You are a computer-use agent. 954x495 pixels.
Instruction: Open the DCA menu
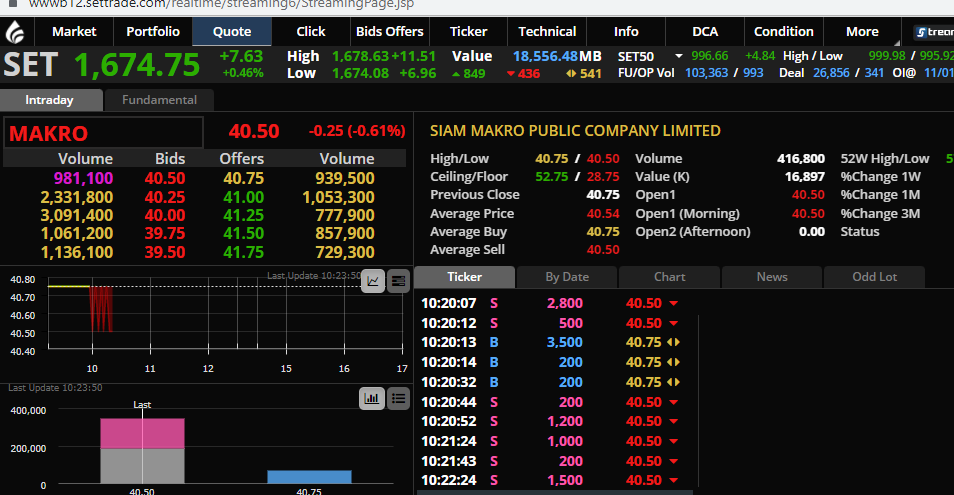(705, 32)
